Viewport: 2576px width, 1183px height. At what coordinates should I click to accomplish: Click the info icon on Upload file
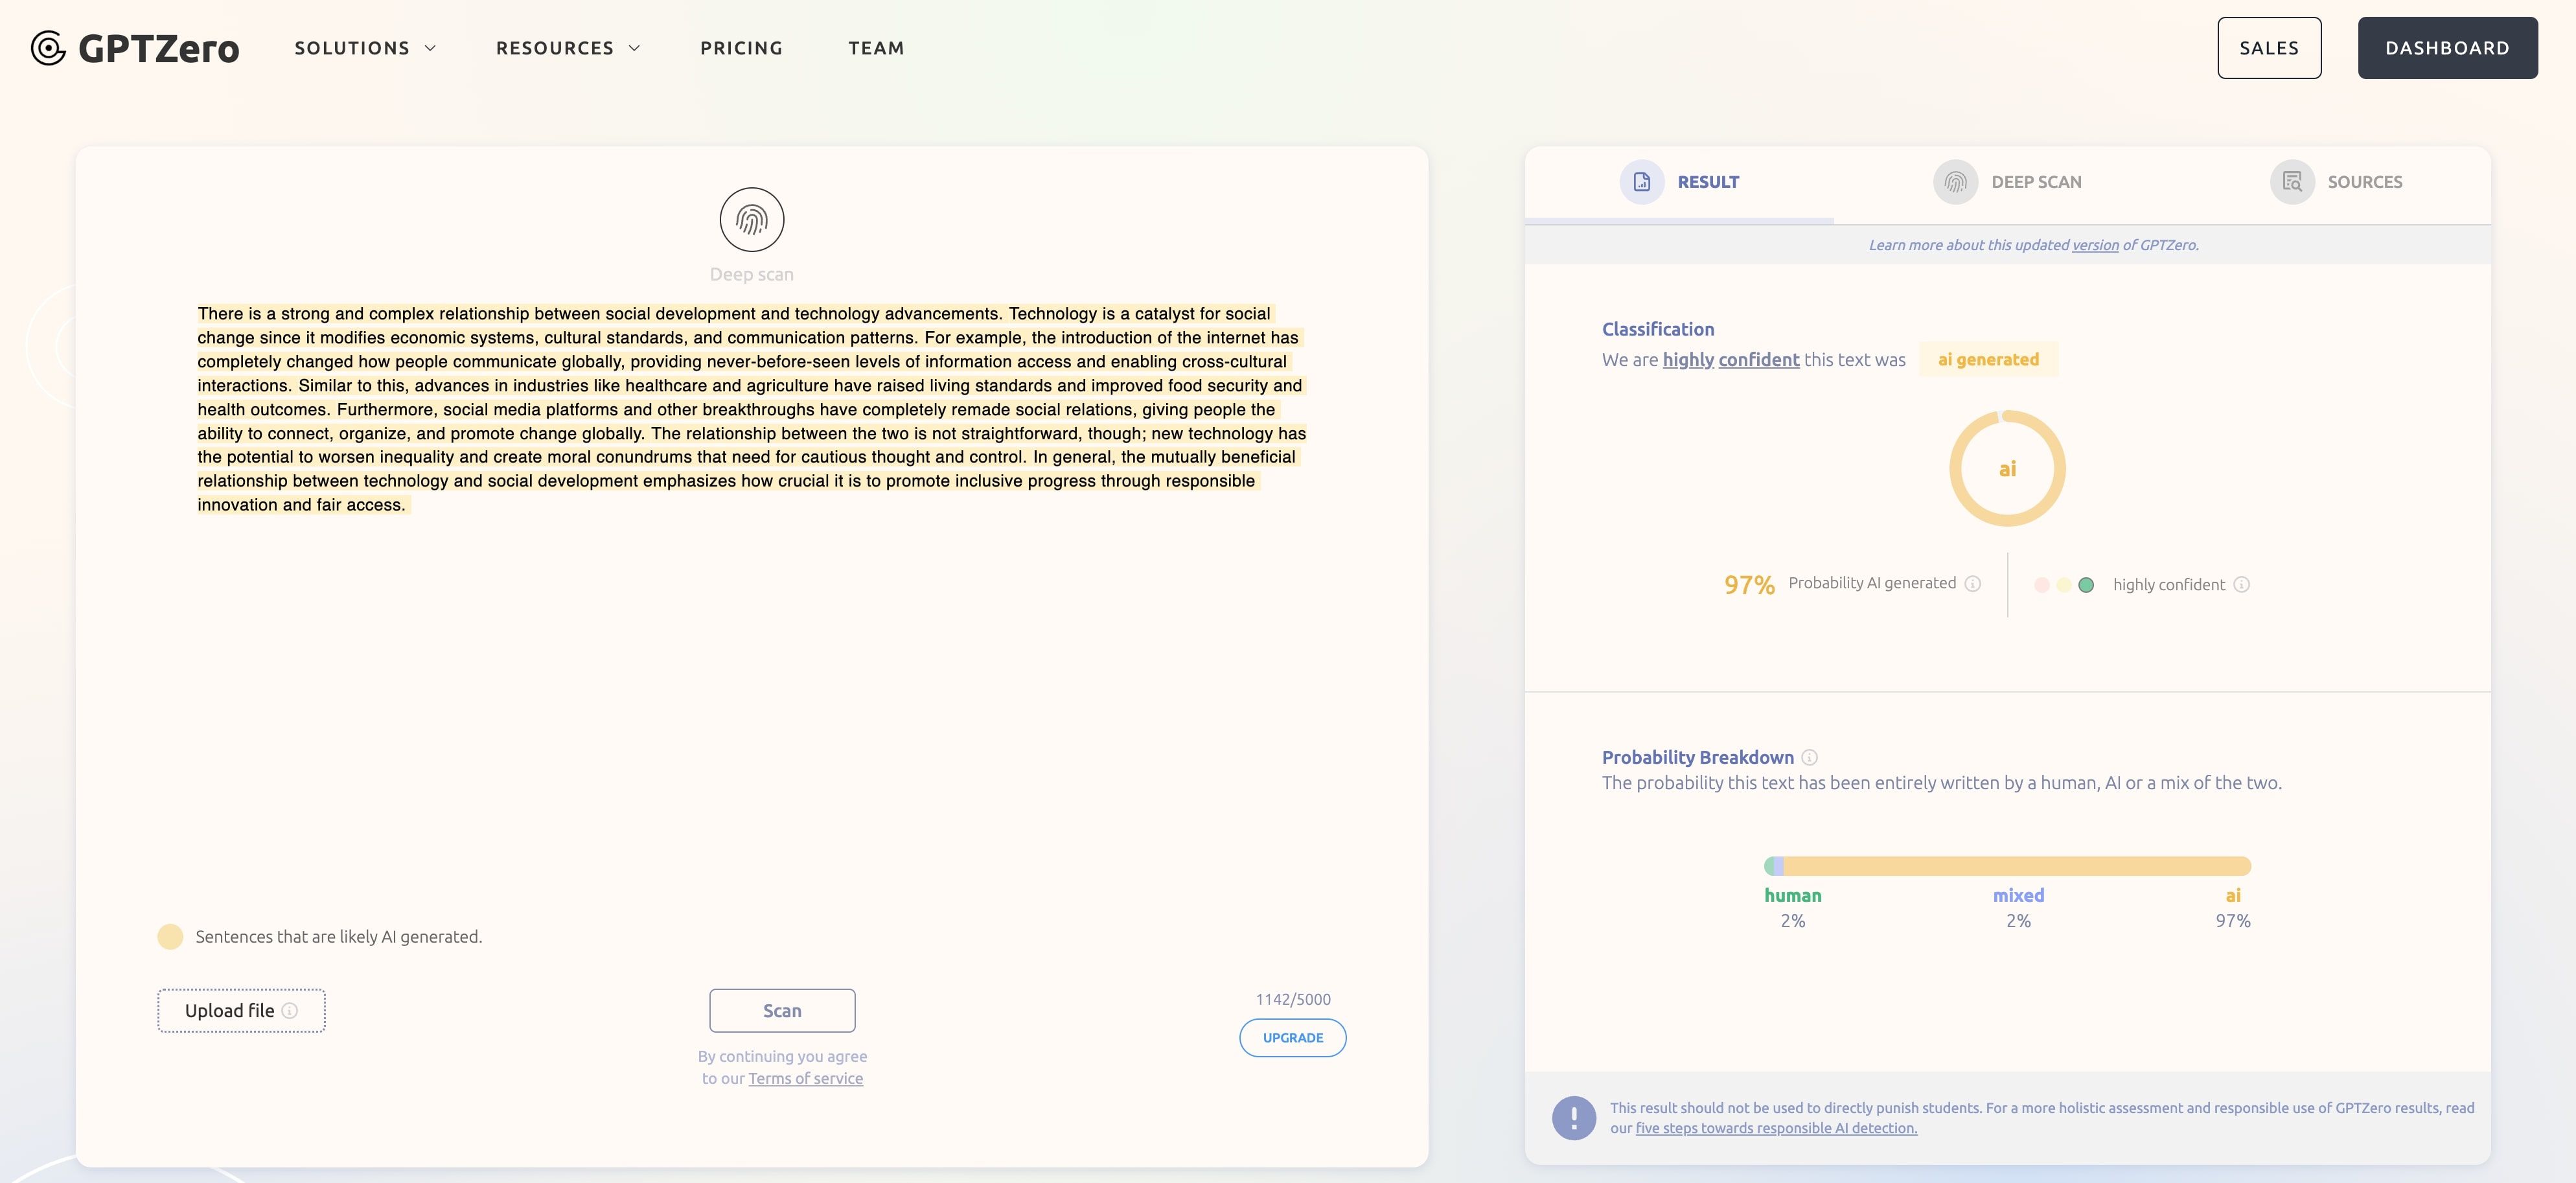coord(290,1011)
